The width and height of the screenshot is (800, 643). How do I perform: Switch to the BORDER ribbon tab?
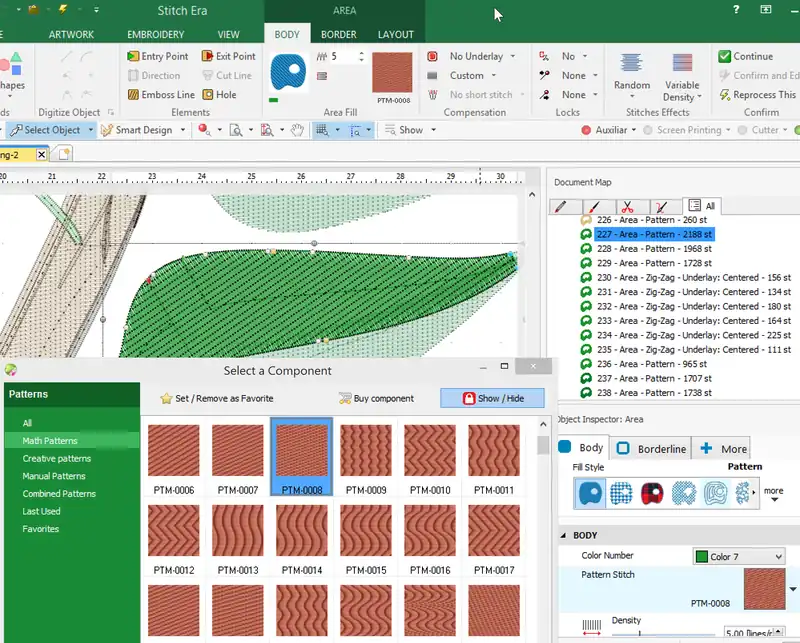pos(339,35)
